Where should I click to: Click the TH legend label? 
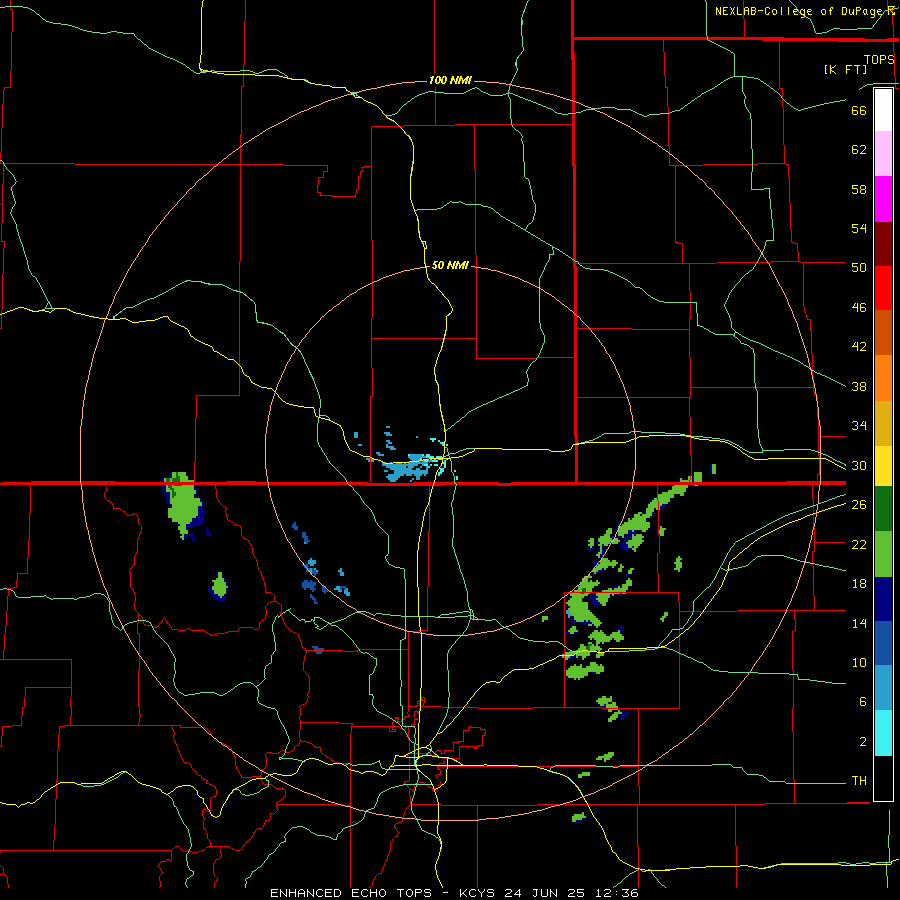(x=859, y=781)
